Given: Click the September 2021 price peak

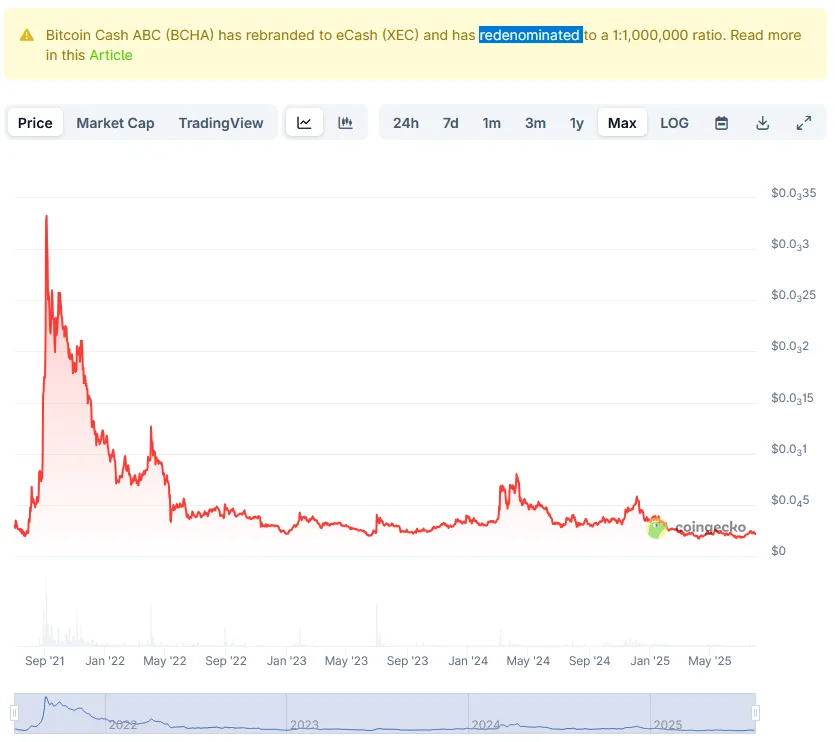Looking at the screenshot, I should point(46,216).
